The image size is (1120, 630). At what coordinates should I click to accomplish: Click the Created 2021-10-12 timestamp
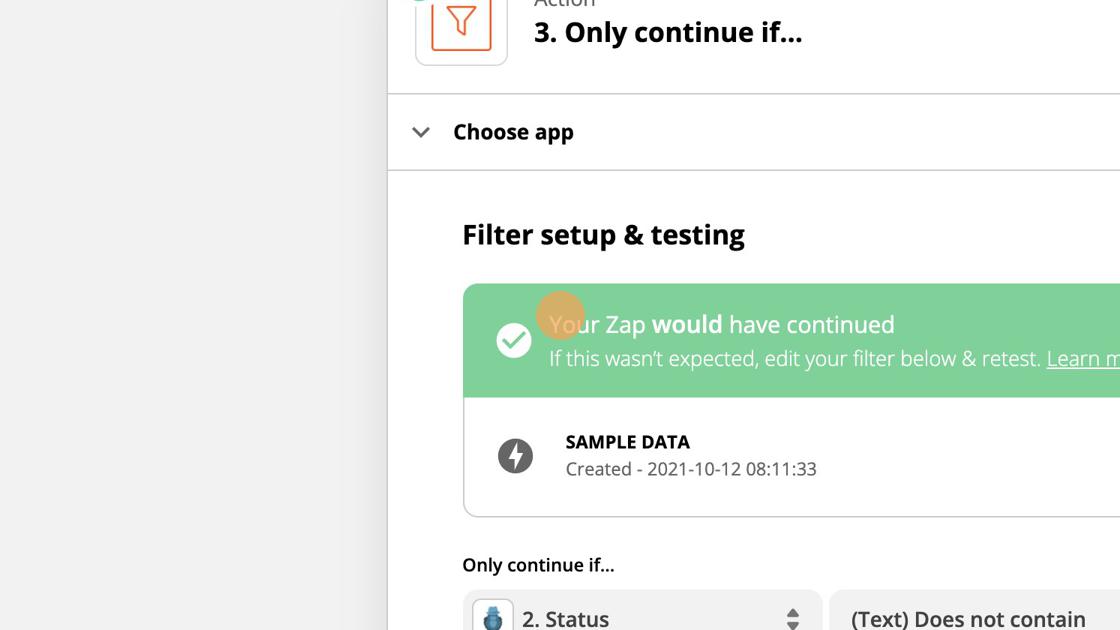[690, 469]
